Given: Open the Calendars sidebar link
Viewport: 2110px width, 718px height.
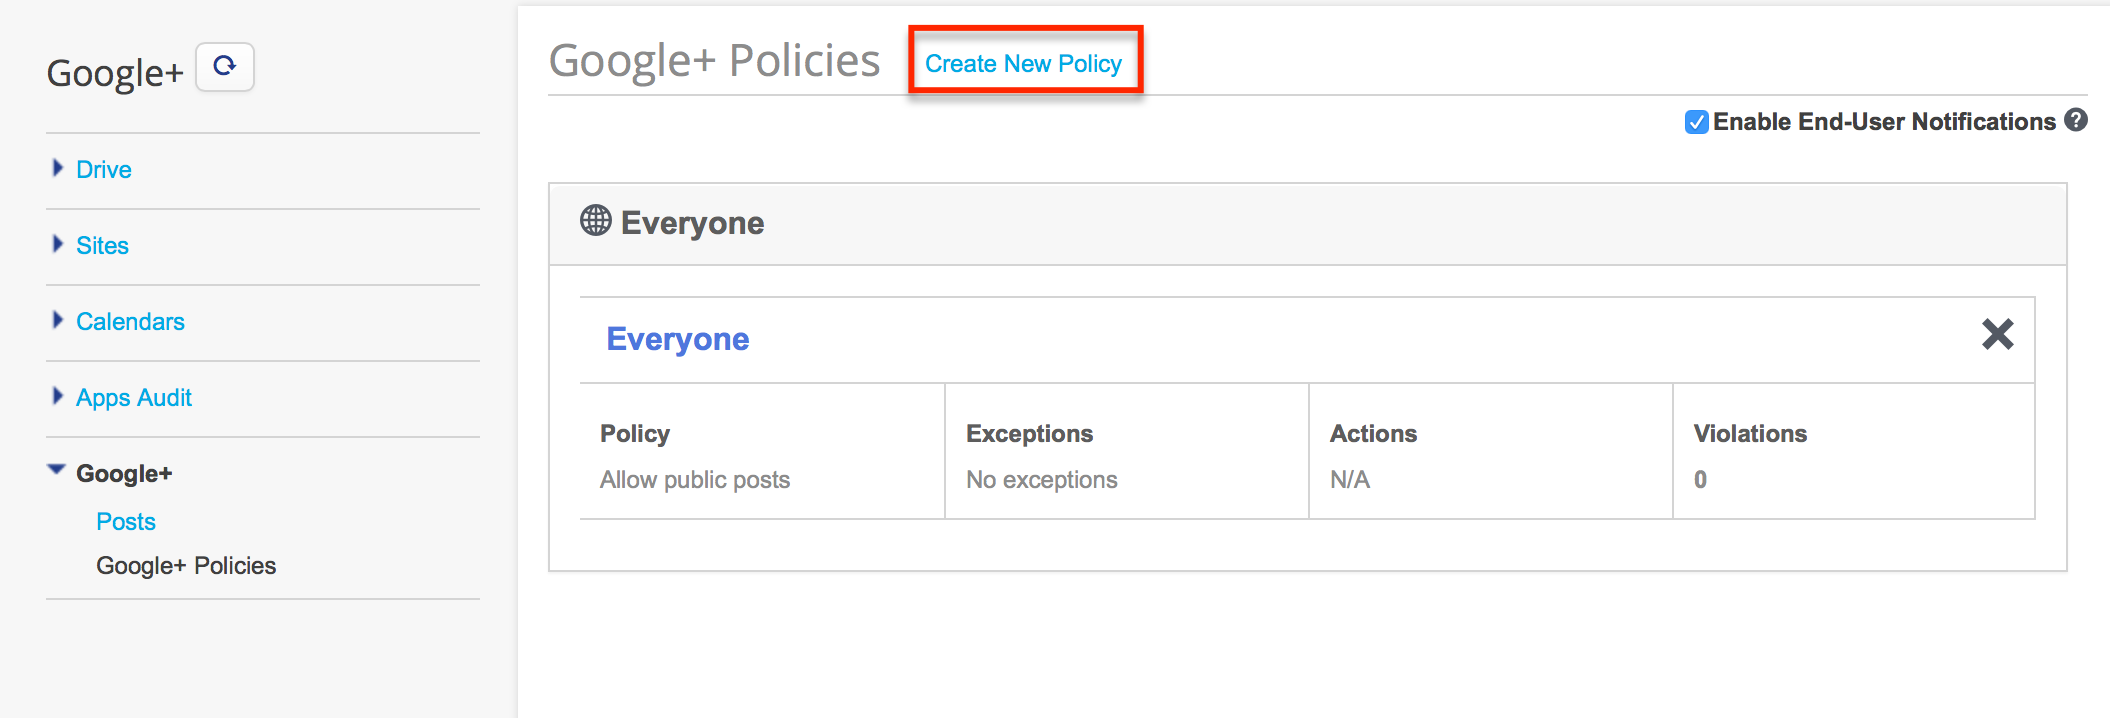Looking at the screenshot, I should (x=130, y=322).
